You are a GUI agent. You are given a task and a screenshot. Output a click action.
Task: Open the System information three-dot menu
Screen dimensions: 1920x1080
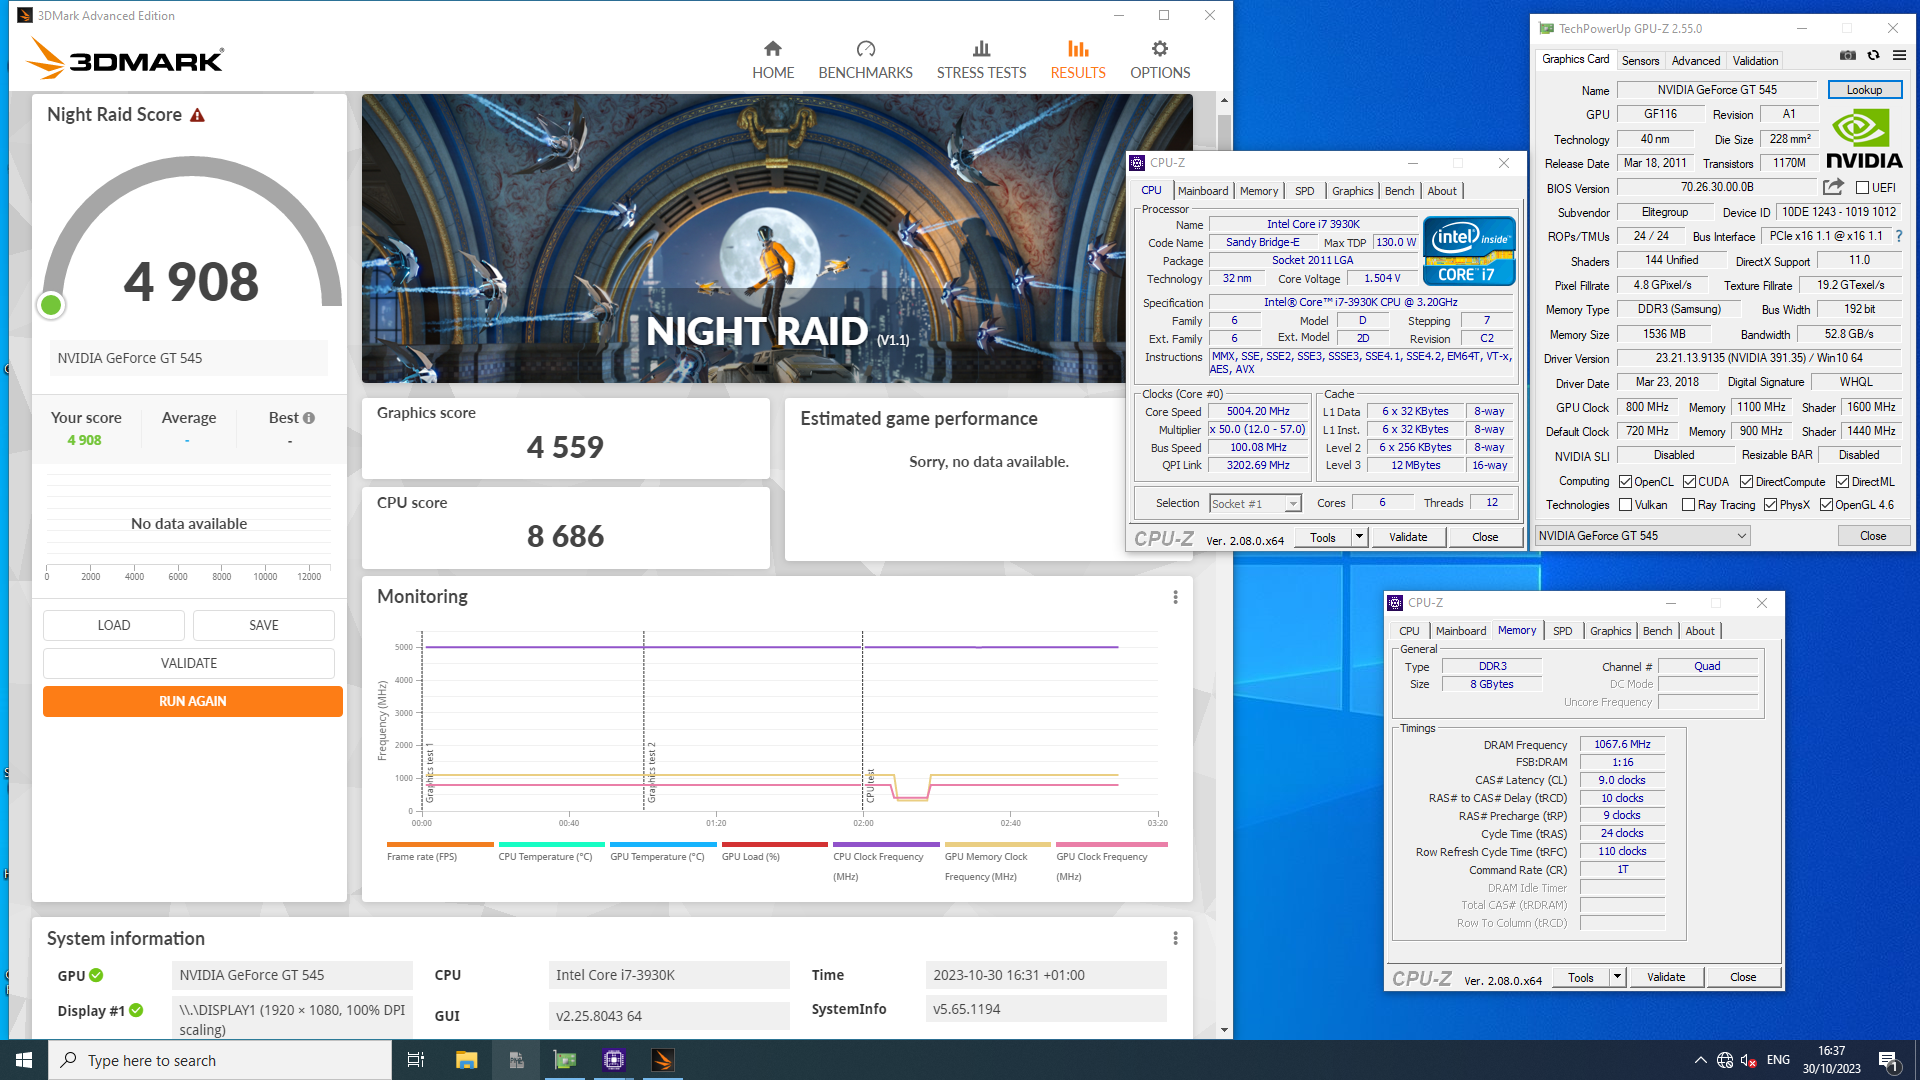(1175, 938)
